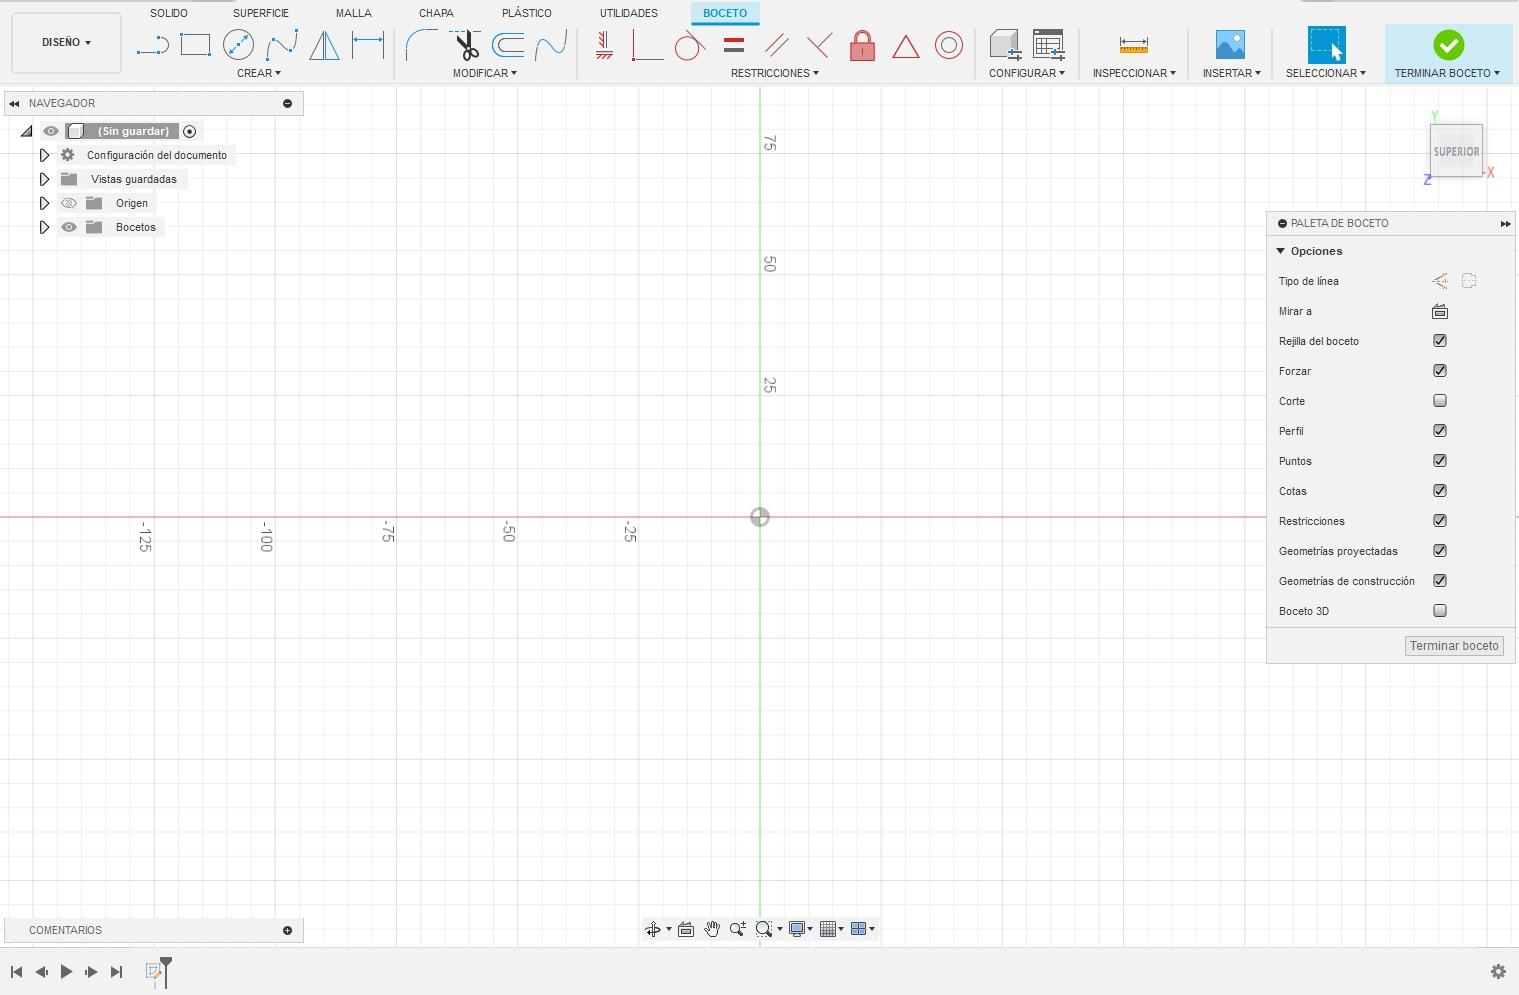The image size is (1519, 995).
Task: Apply the Equal constraint
Action: 734,45
